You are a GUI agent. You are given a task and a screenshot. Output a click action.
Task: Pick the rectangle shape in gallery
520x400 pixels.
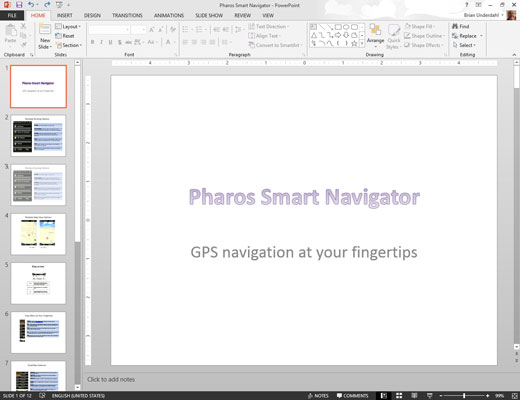coord(338,27)
